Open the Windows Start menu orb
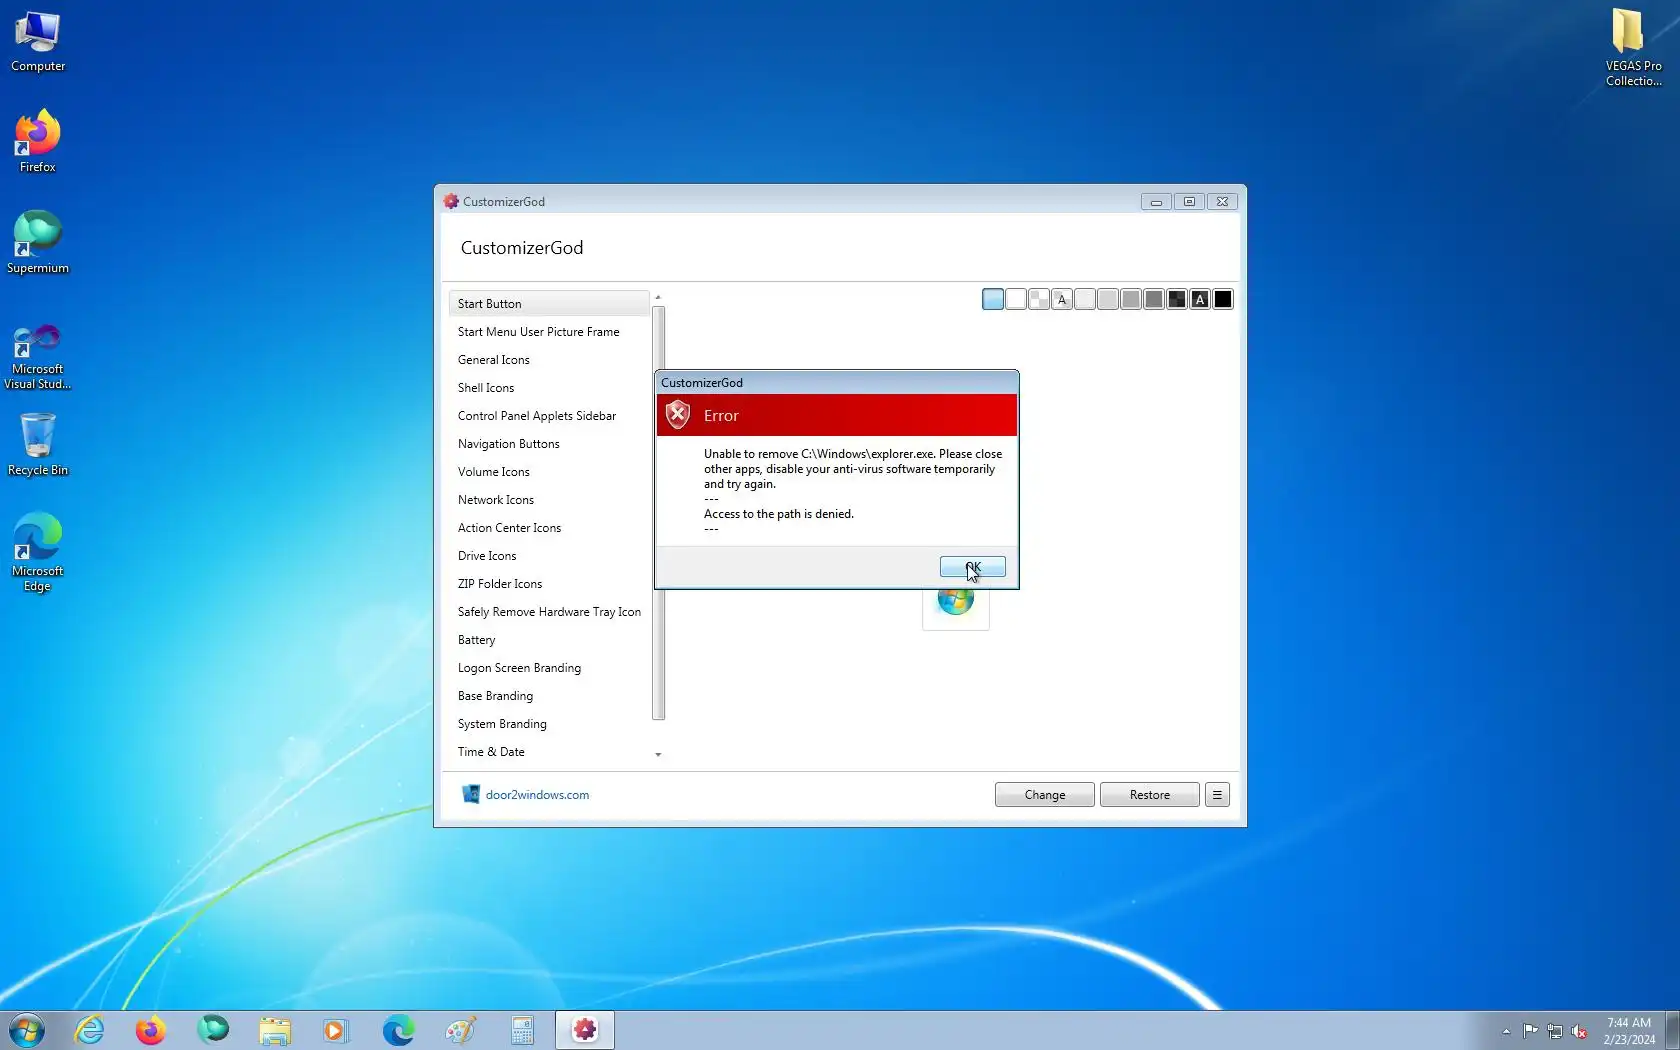This screenshot has height=1050, width=1680. 27,1030
